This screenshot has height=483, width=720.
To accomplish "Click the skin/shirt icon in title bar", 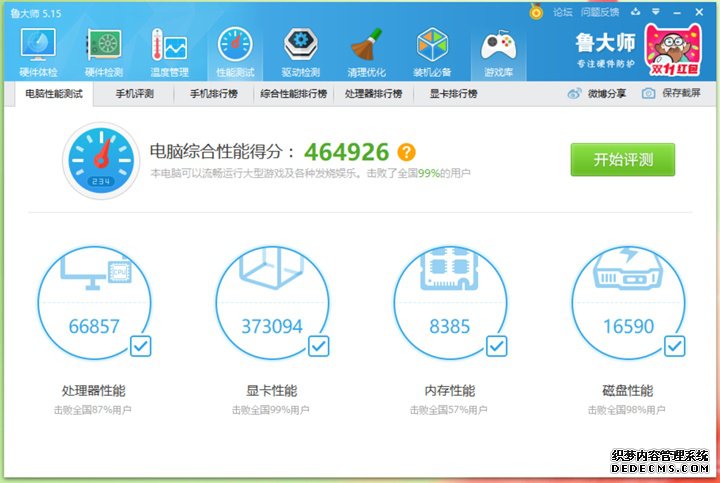I will click(636, 12).
